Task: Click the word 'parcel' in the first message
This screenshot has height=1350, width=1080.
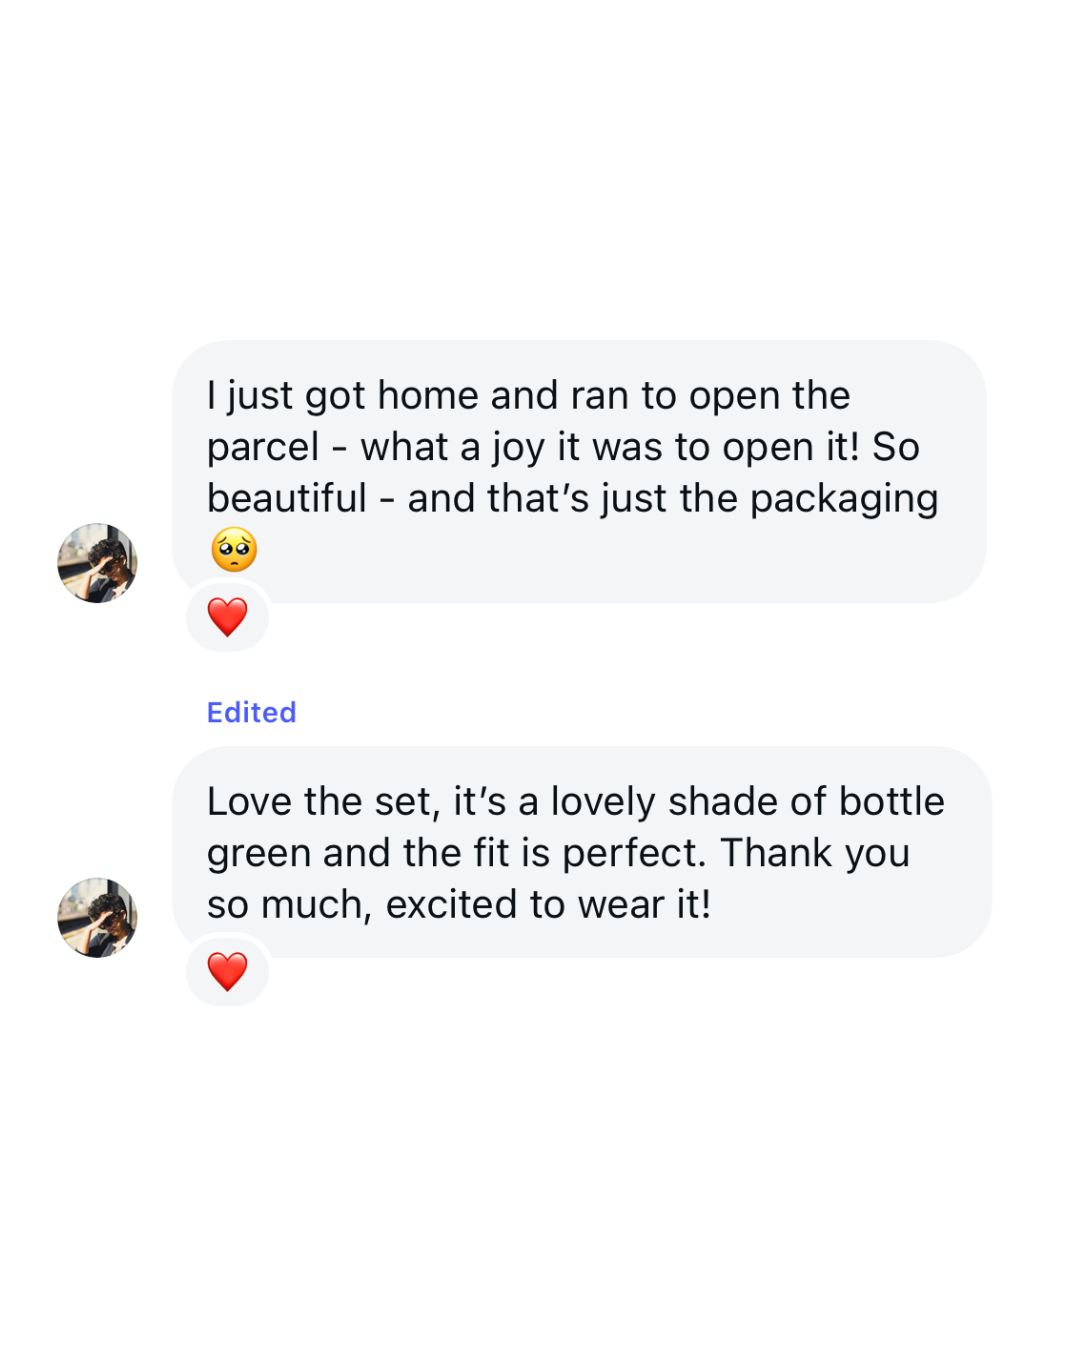Action: 262,448
